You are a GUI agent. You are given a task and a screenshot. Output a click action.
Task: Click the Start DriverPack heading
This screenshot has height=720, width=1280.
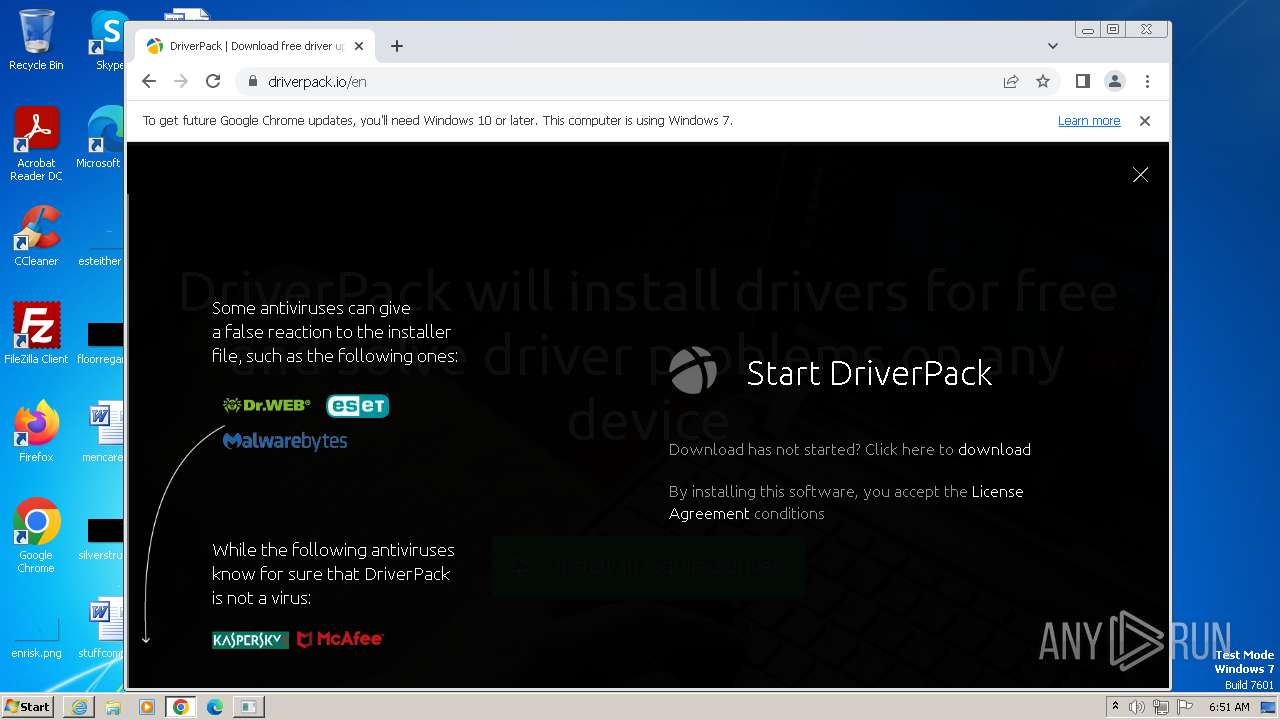pyautogui.click(x=870, y=373)
